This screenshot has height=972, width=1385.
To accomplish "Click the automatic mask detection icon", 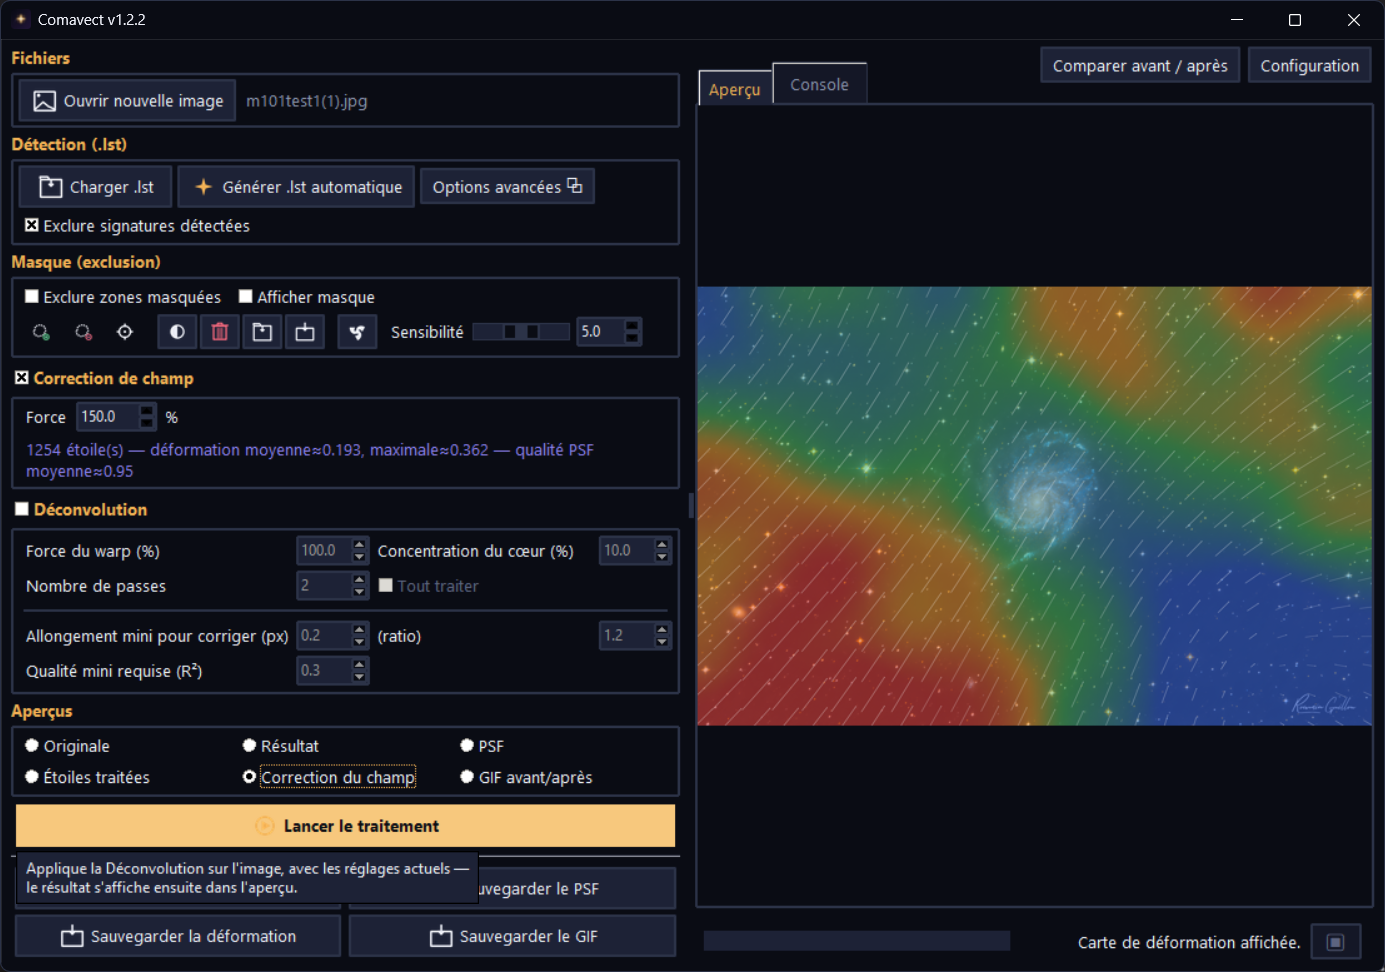I will [x=357, y=332].
